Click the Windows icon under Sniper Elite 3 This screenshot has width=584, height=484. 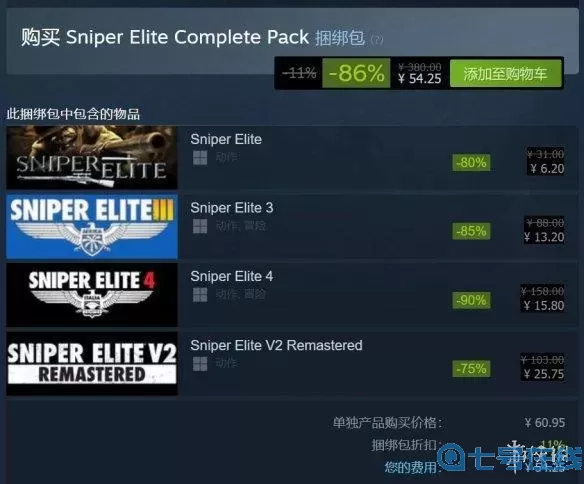tap(200, 226)
